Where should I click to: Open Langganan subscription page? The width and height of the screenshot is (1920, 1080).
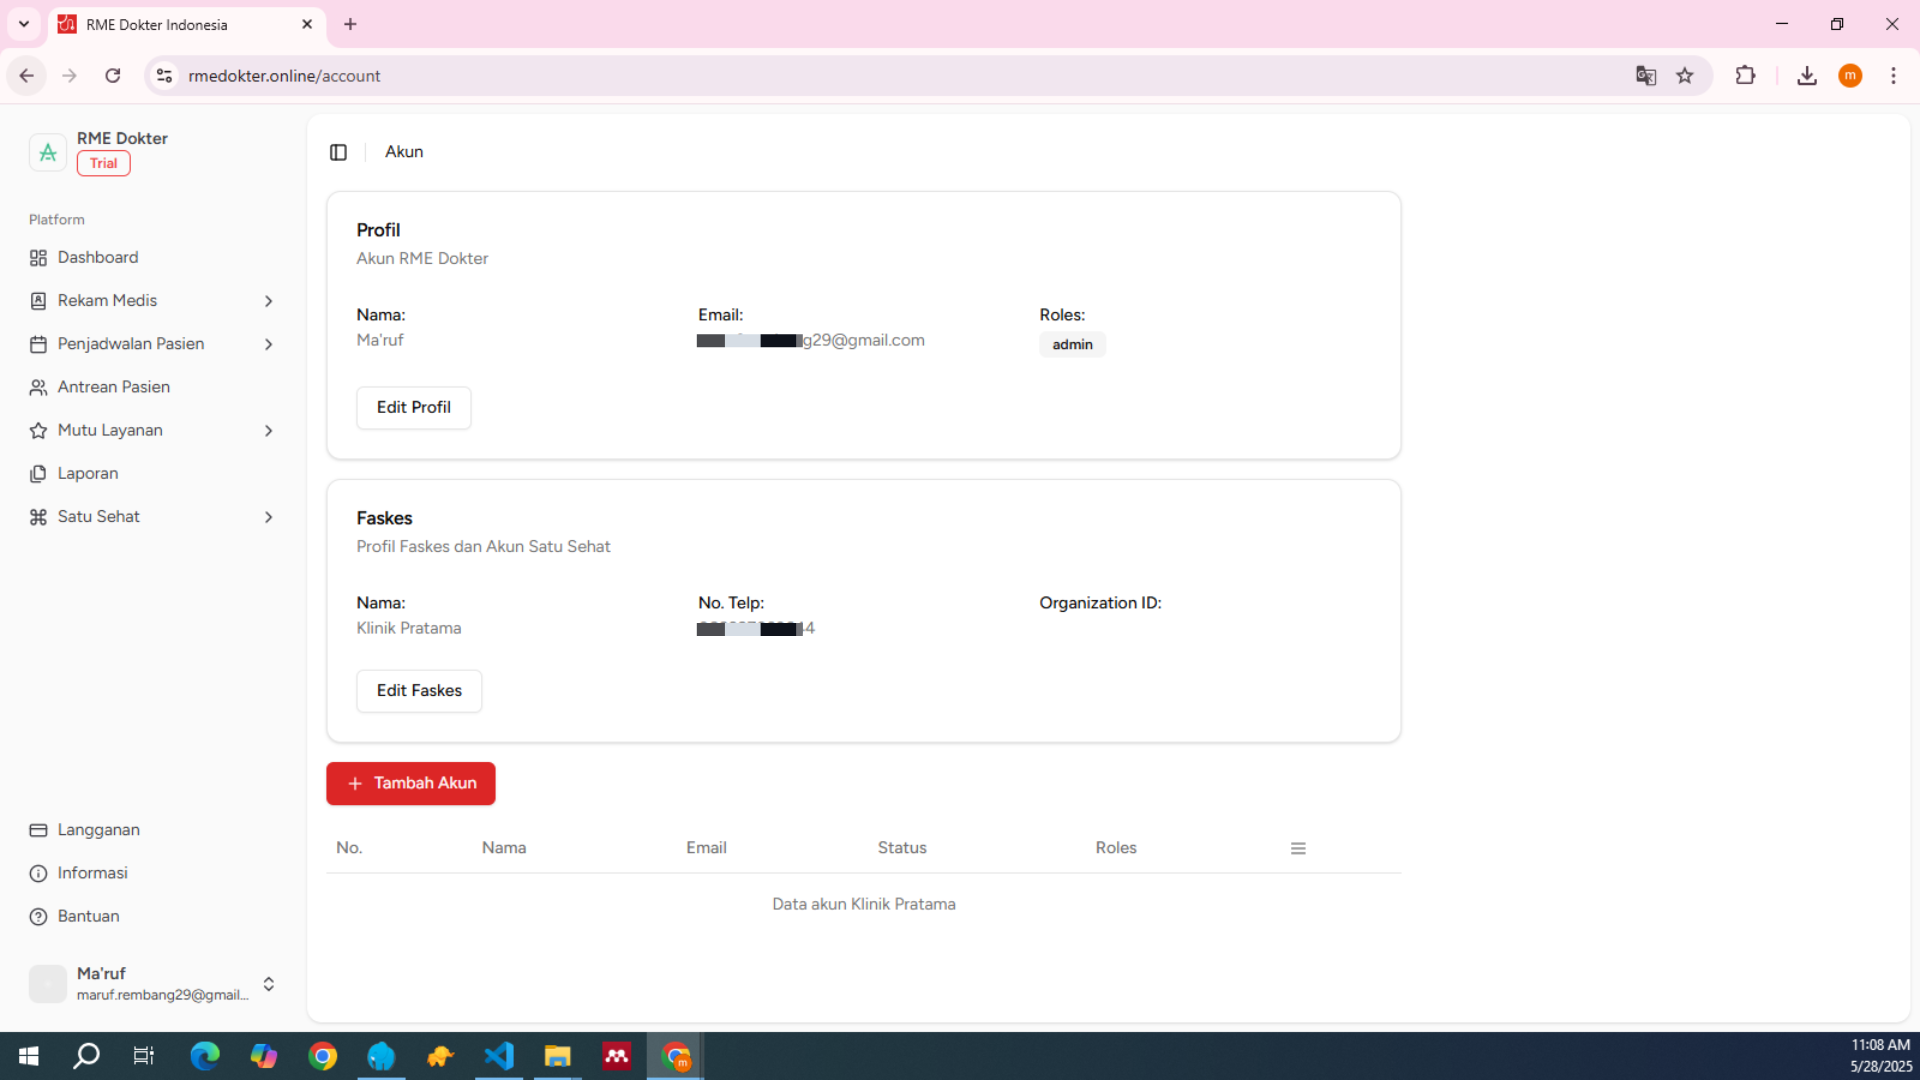[x=98, y=830]
